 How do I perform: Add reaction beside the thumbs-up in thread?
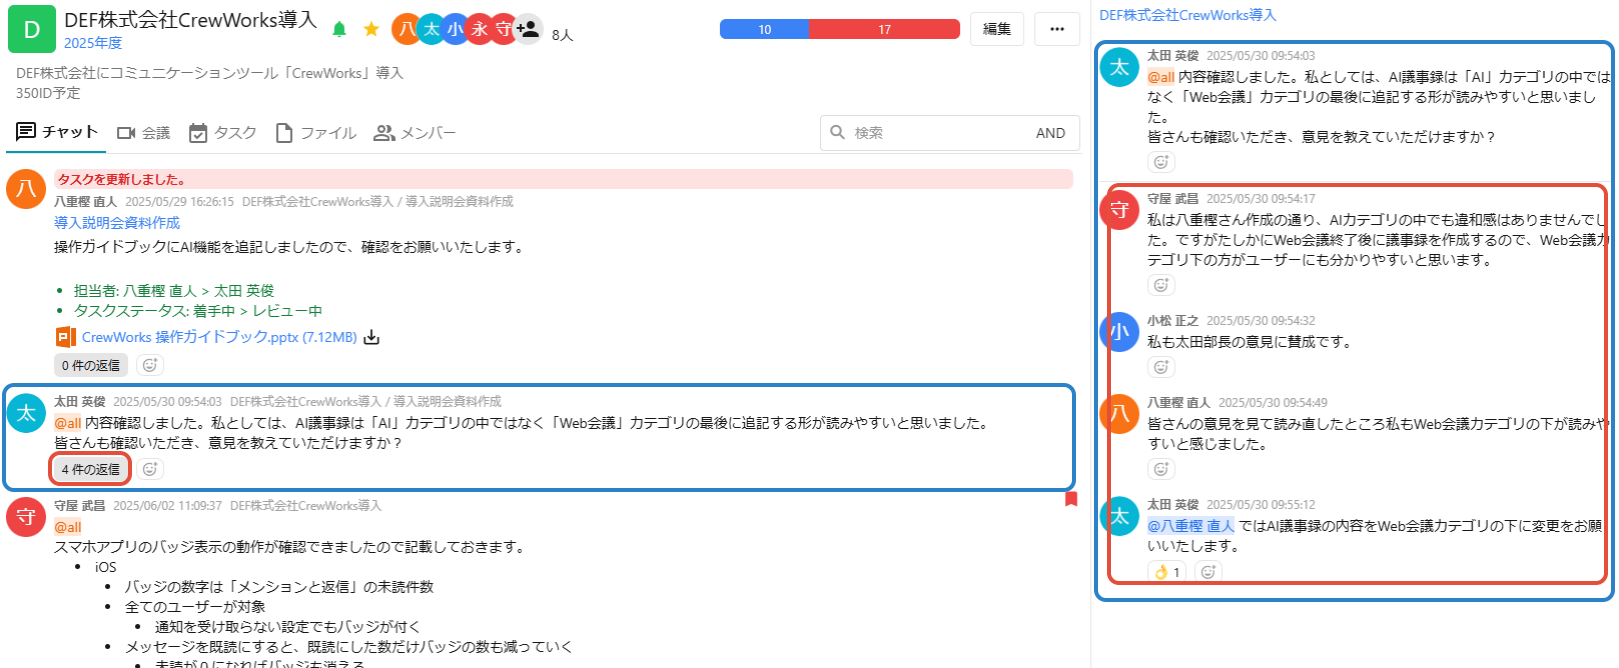tap(1208, 572)
